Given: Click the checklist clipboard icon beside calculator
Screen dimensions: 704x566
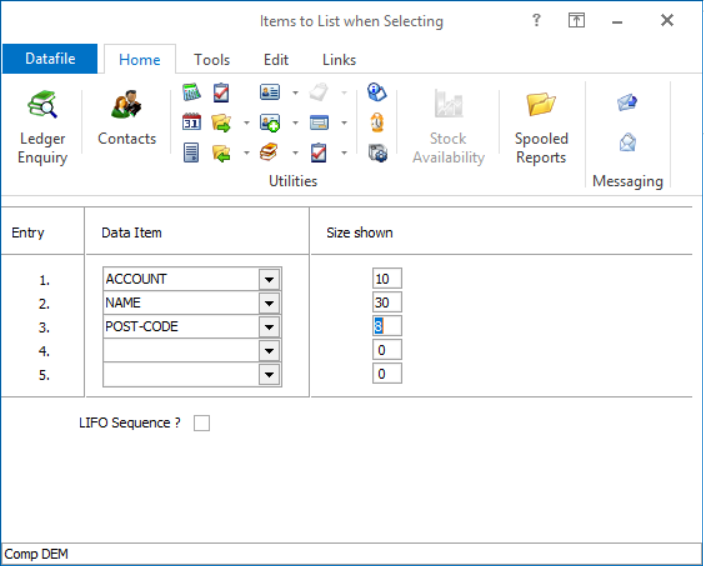Looking at the screenshot, I should (x=221, y=92).
